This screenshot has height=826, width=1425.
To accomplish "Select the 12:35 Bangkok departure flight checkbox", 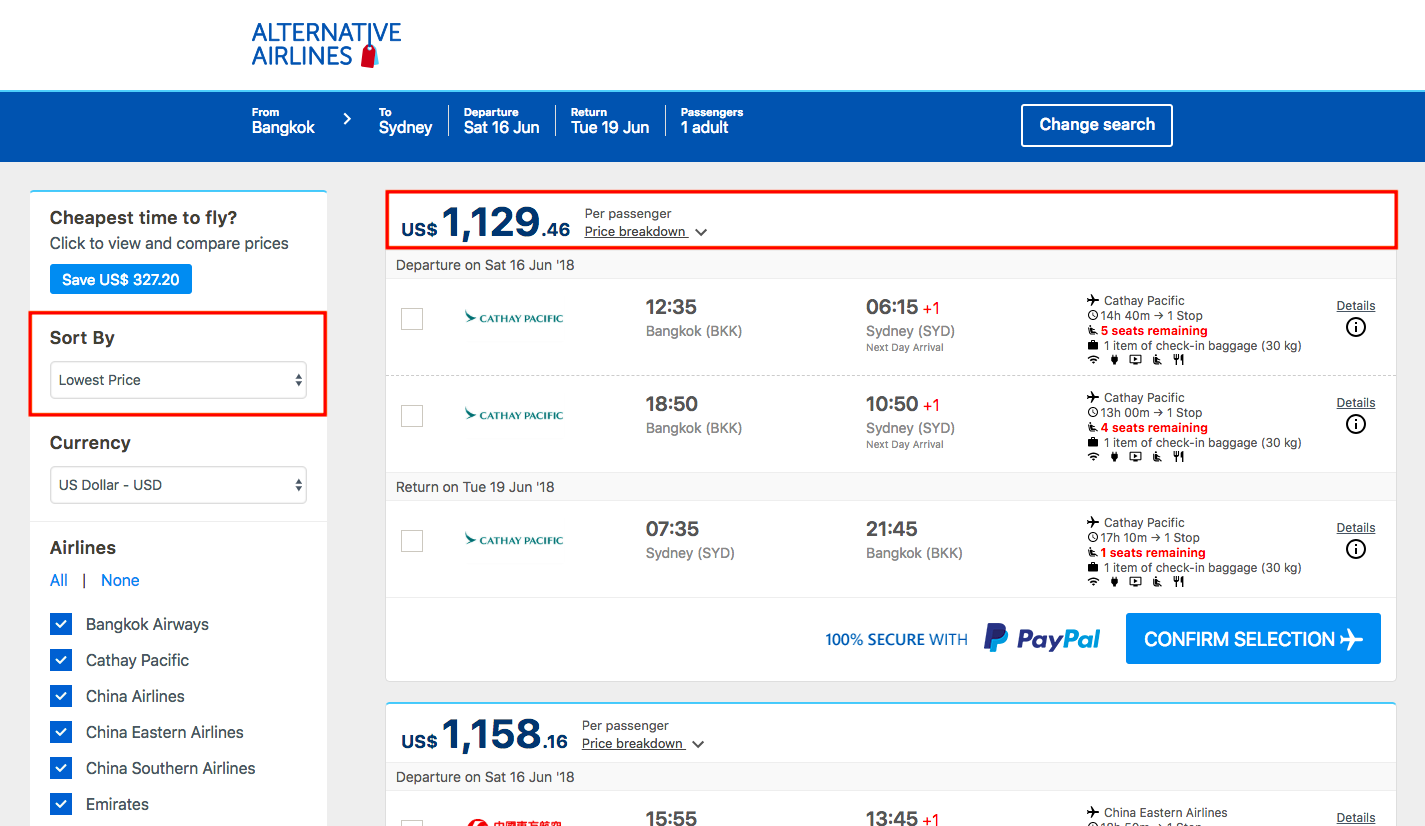I will 412,319.
